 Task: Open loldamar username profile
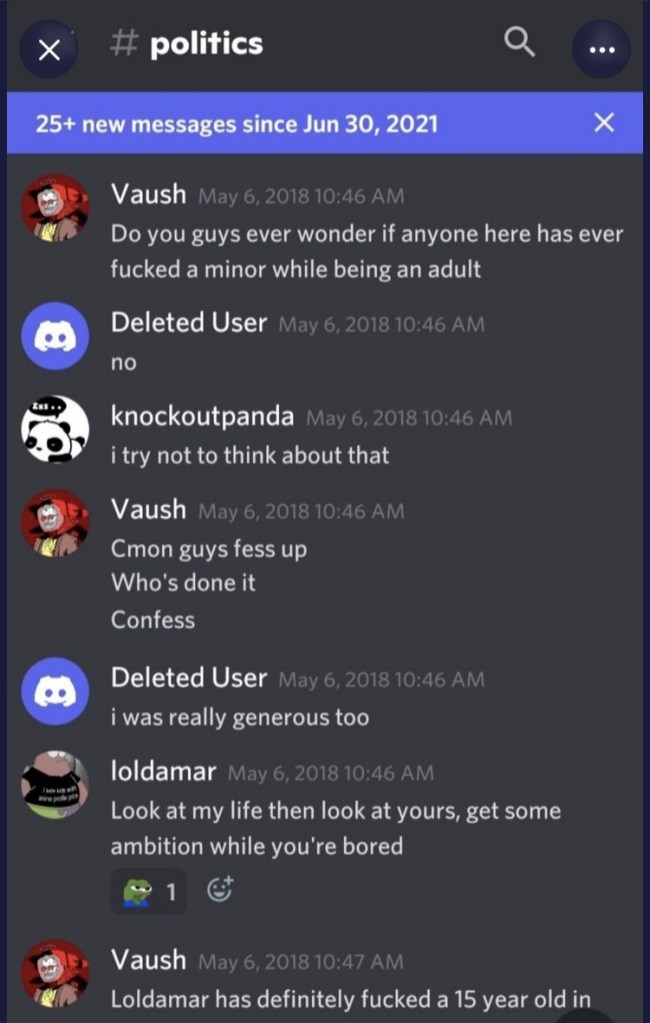click(x=163, y=771)
